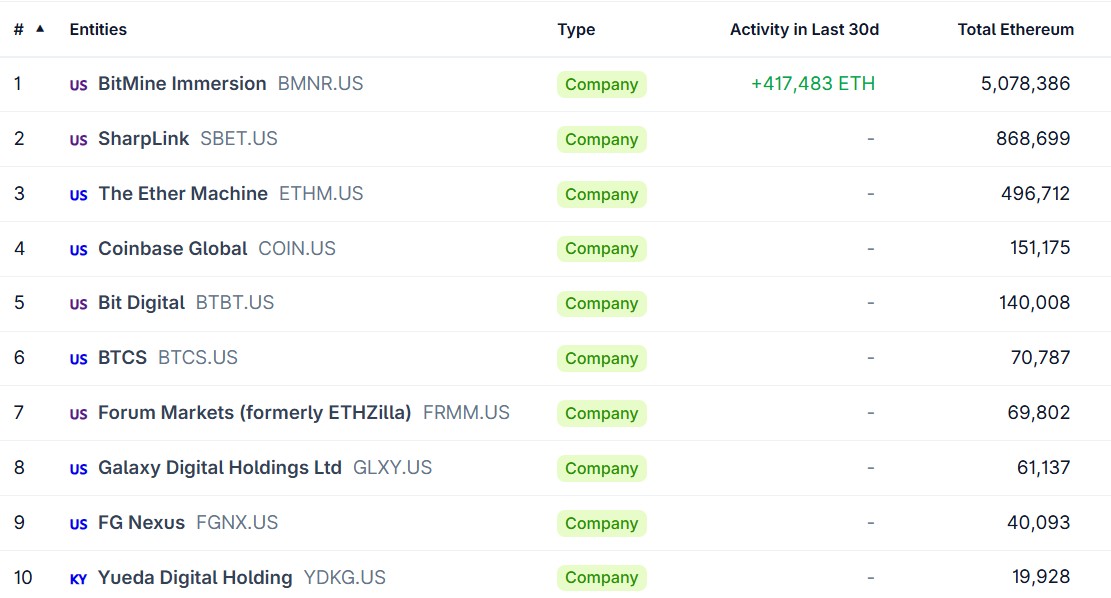The height and width of the screenshot is (598, 1111).
Task: Sort by Activity in Last 30d header
Action: (804, 29)
